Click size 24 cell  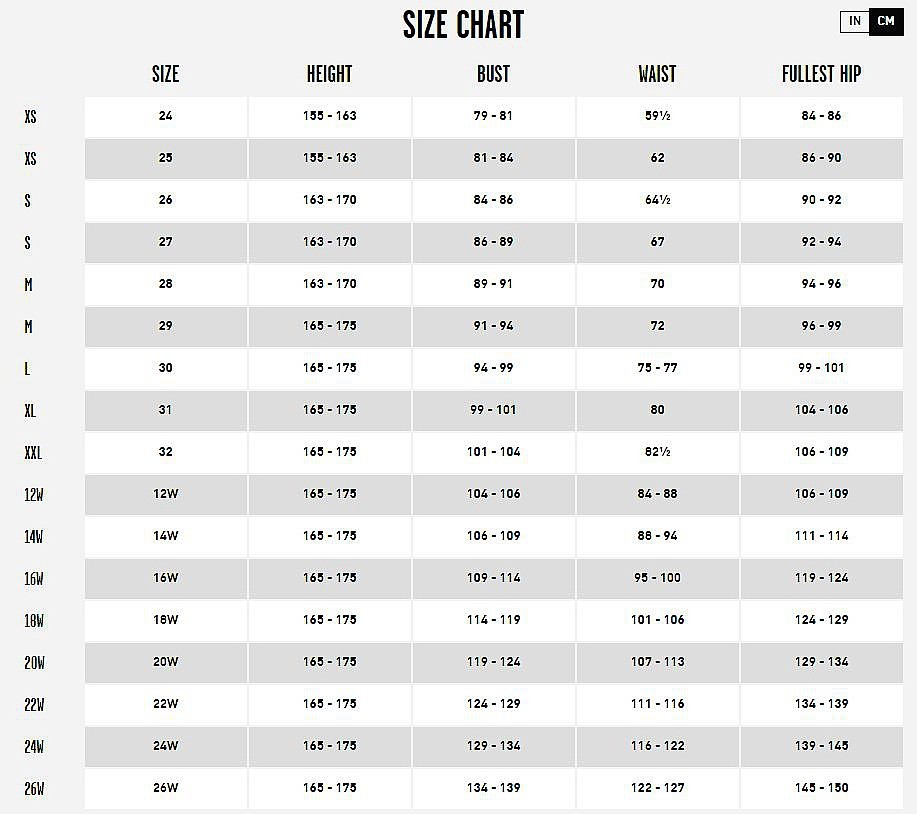166,116
